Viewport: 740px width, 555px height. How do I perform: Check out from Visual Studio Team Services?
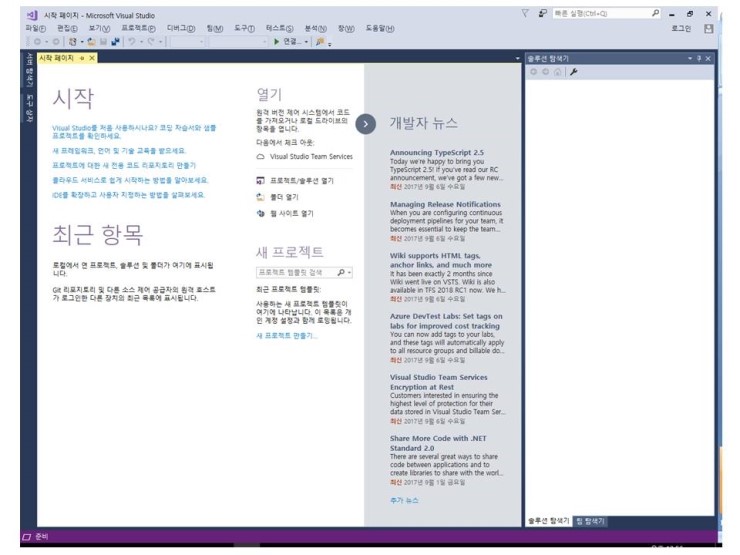[x=311, y=157]
